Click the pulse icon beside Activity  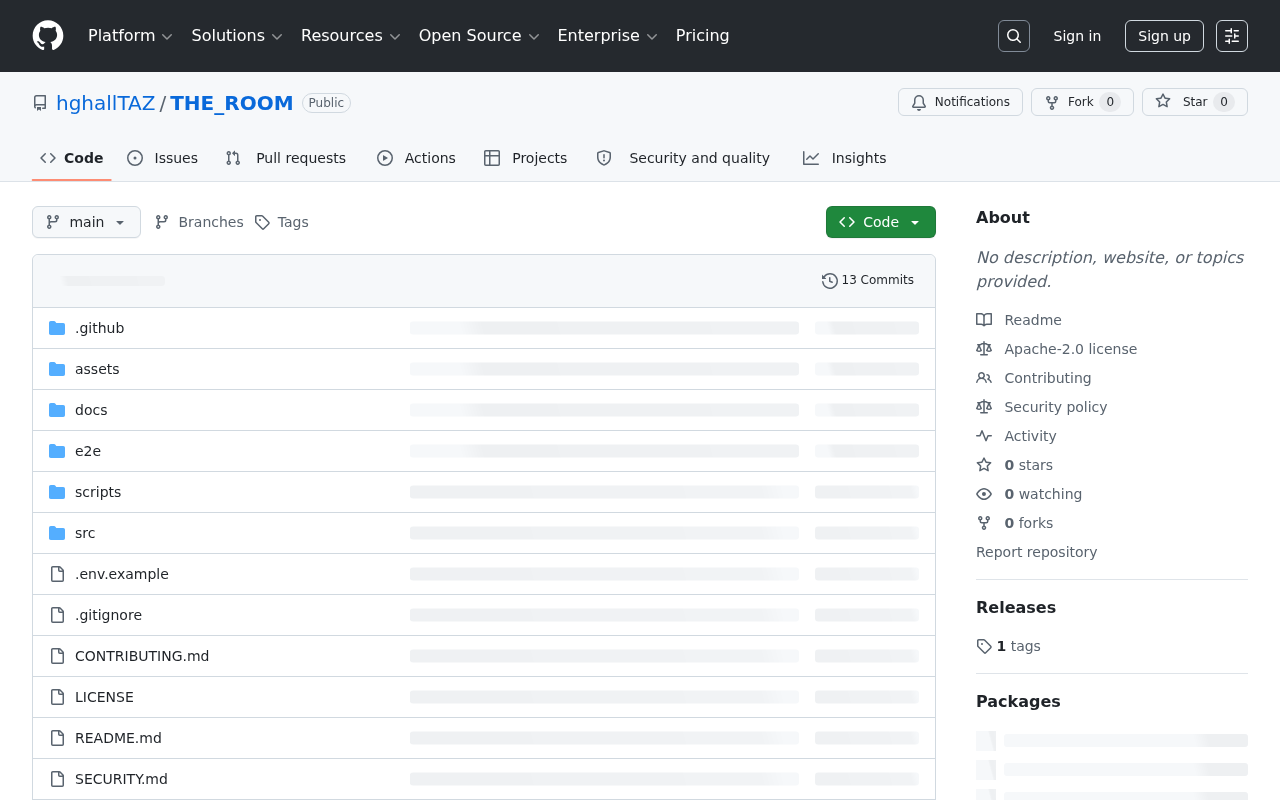[x=984, y=436]
